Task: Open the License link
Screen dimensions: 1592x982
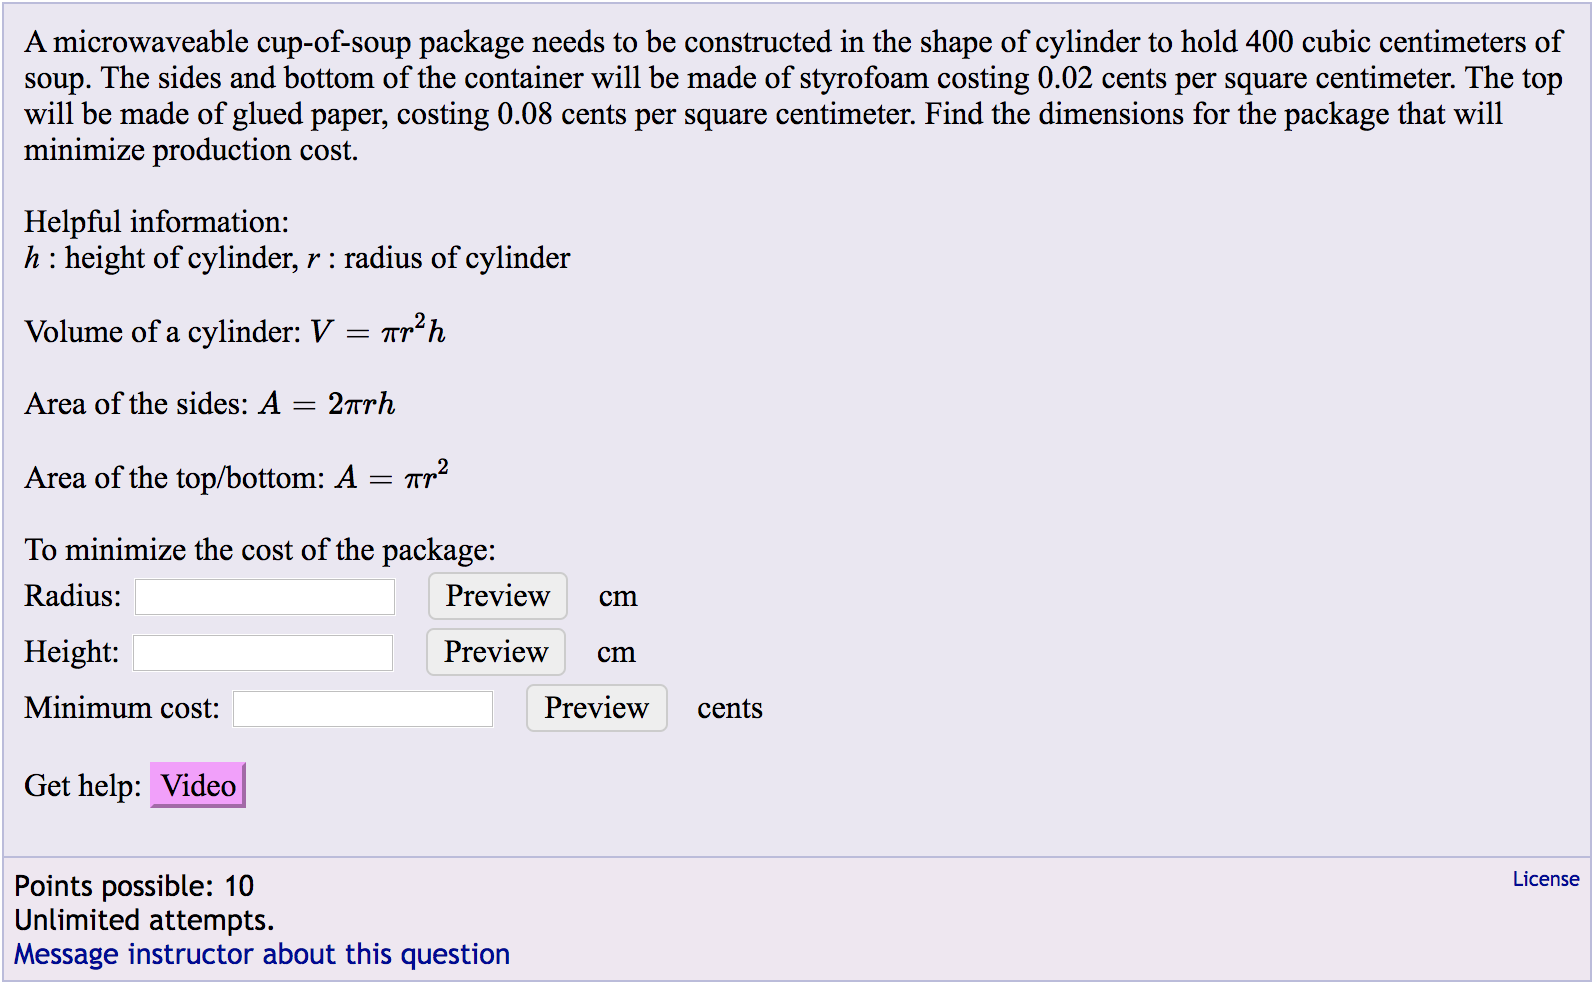Action: point(1545,879)
